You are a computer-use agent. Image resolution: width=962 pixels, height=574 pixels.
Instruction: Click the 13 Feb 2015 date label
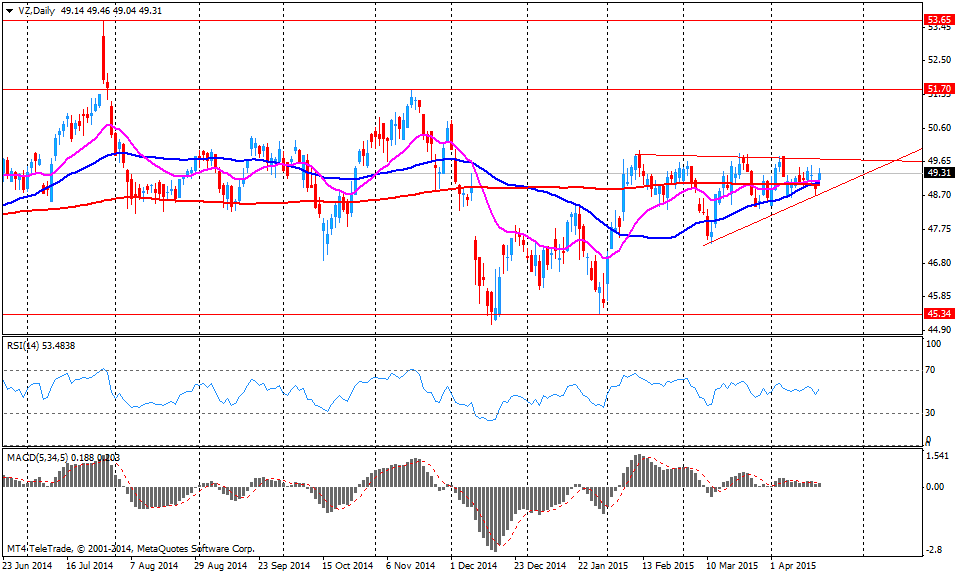668,565
